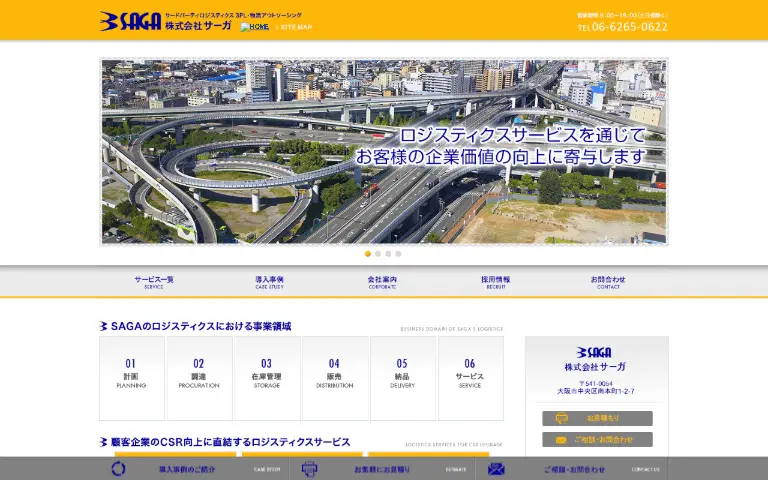Select the 04 販売 DISTRIBUTION card
768x480 pixels.
[335, 378]
